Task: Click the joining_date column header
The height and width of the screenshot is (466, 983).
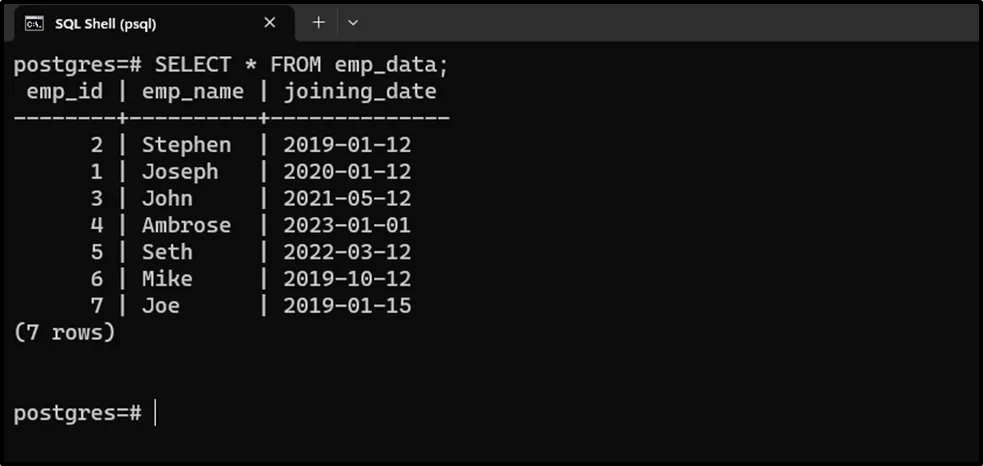Action: click(x=360, y=92)
